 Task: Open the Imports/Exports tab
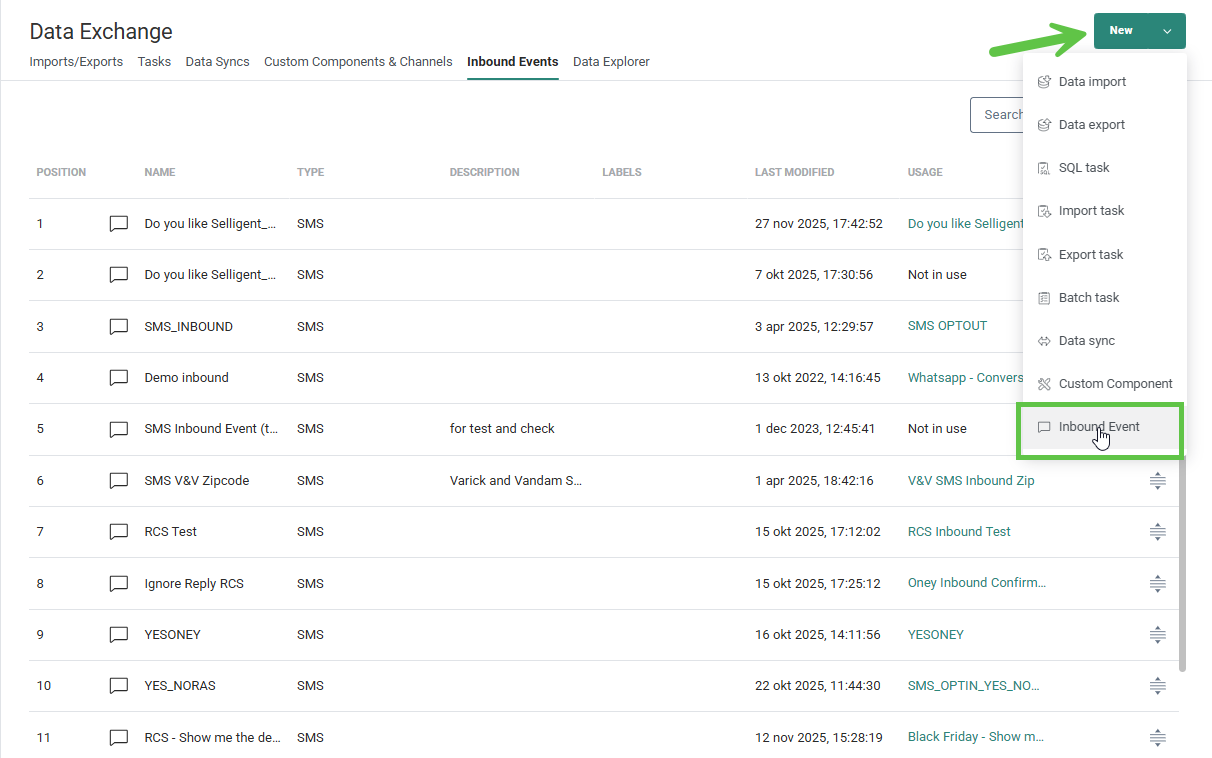(x=76, y=62)
